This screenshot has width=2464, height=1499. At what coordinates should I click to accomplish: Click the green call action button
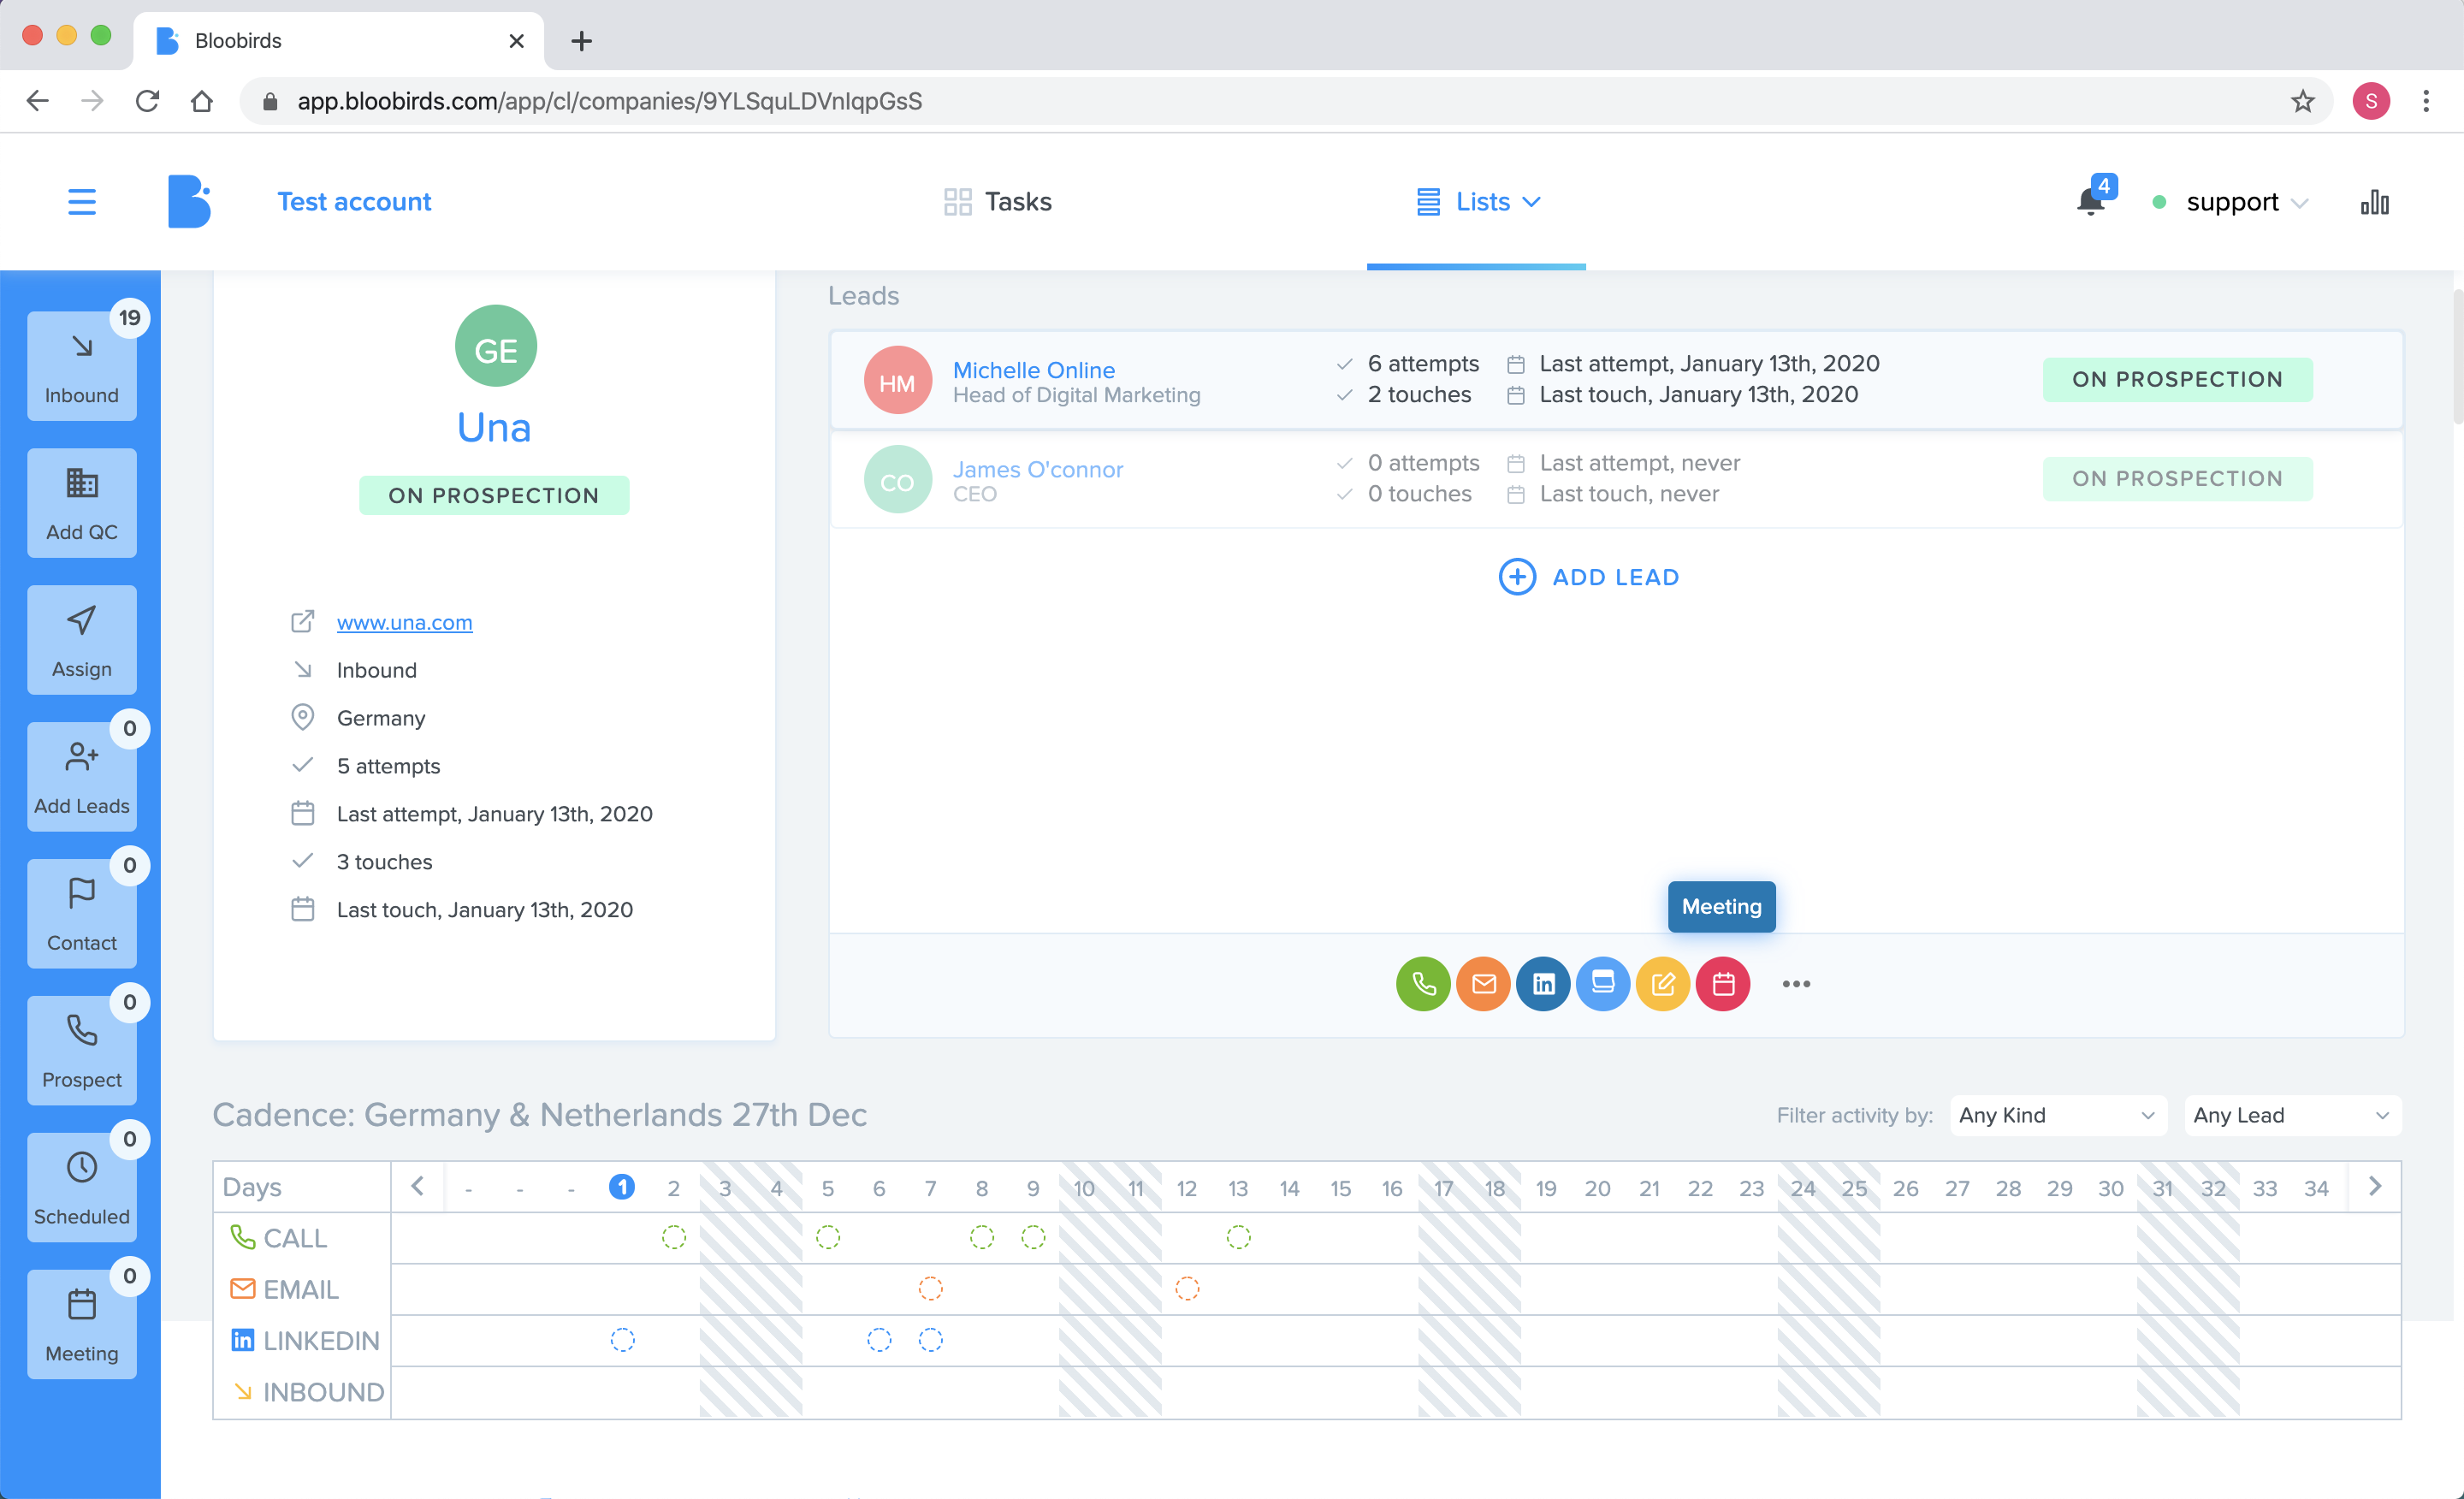click(x=1423, y=984)
